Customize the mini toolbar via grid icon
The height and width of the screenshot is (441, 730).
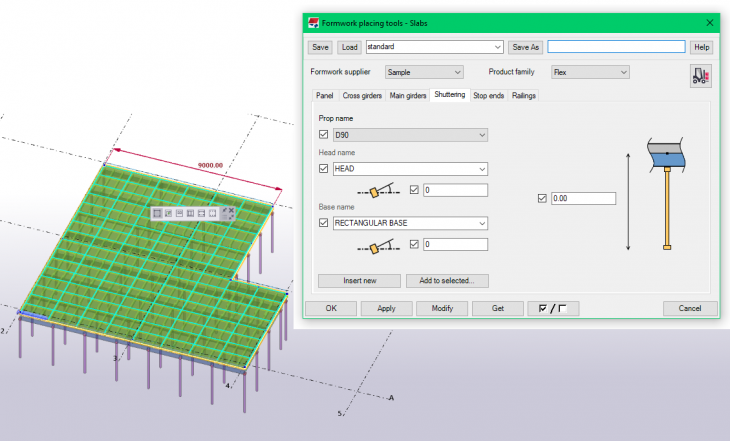(225, 217)
